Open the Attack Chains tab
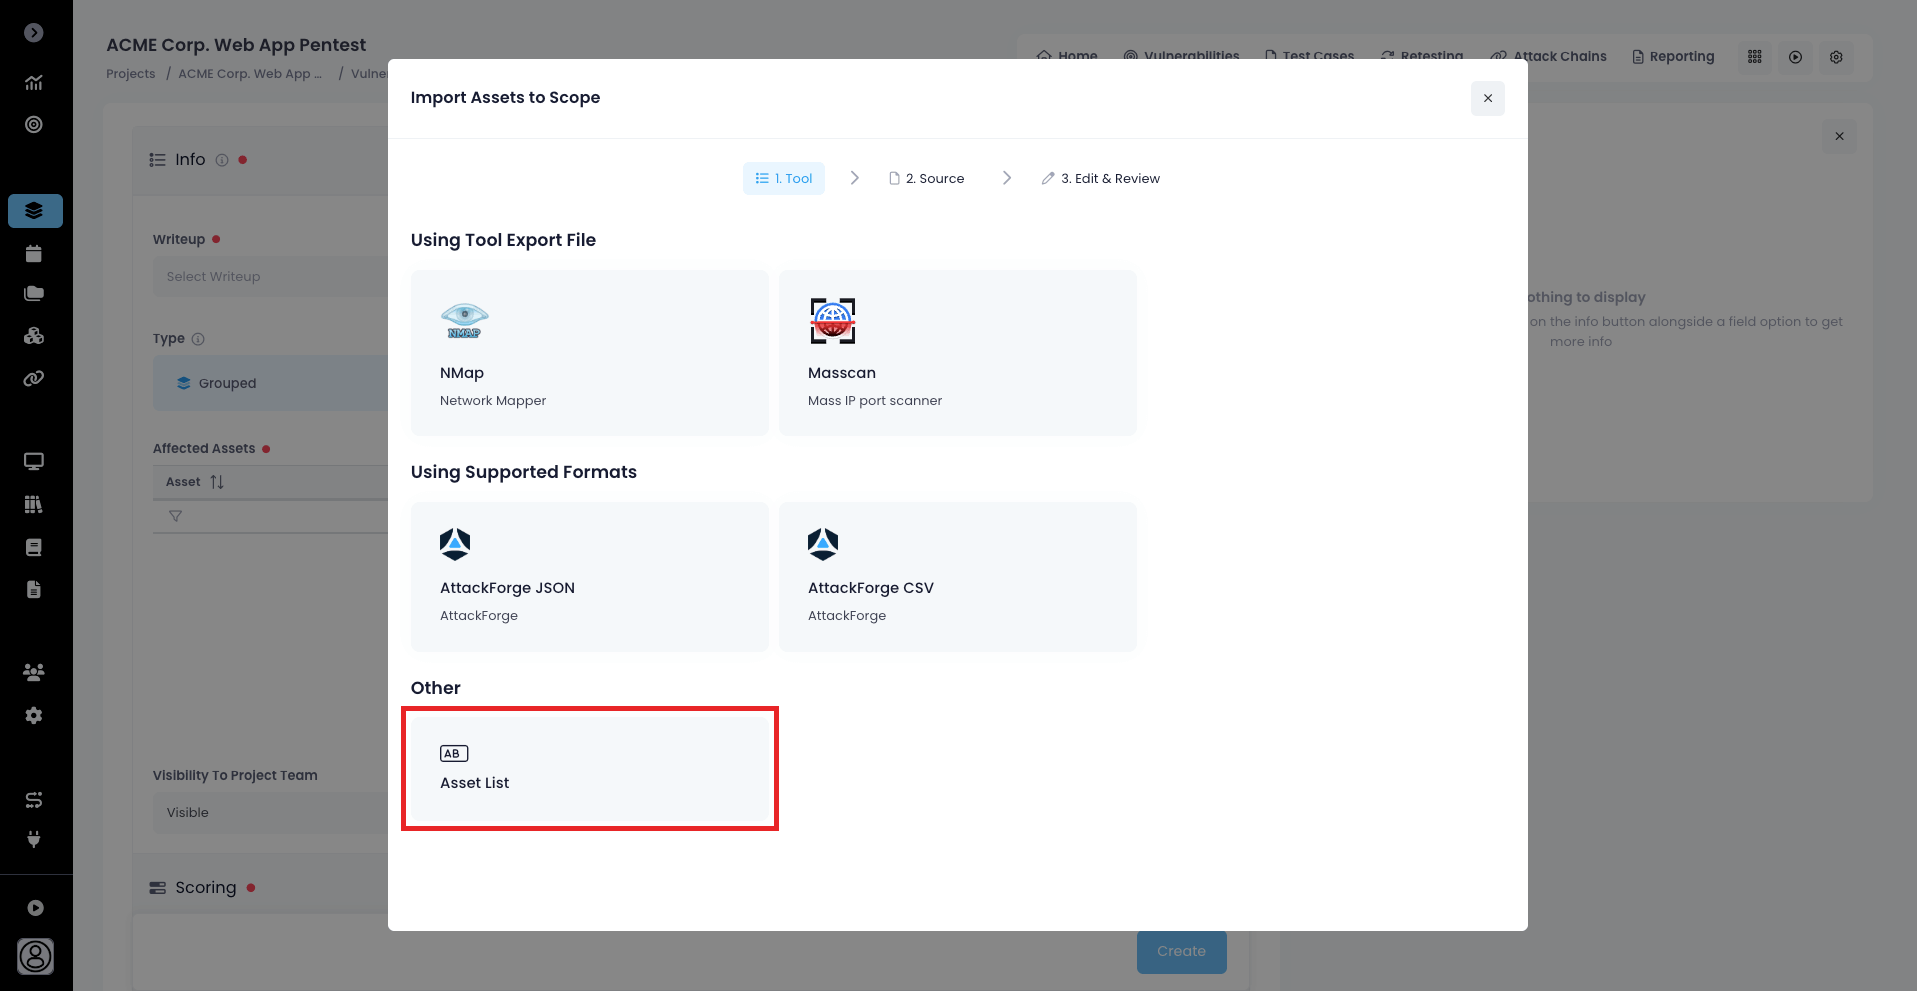 [x=1549, y=57]
